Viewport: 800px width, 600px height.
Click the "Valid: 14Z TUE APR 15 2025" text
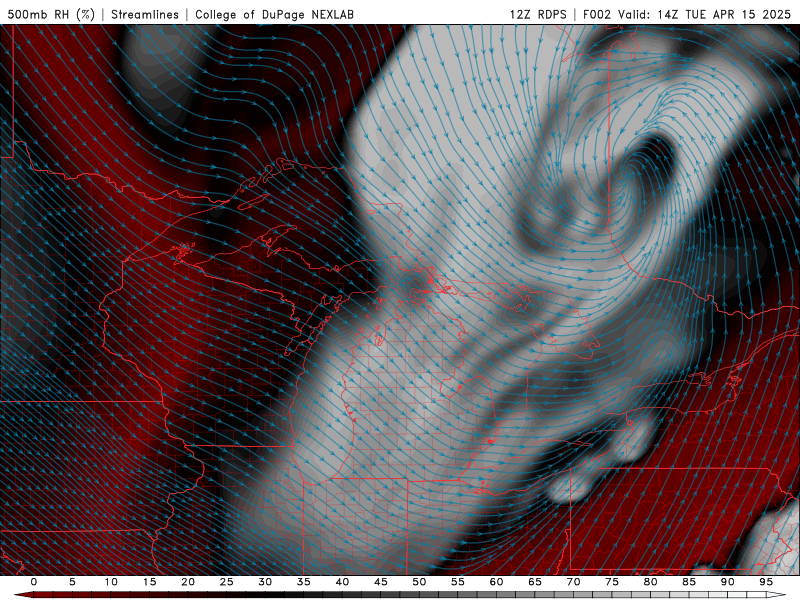pyautogui.click(x=705, y=14)
